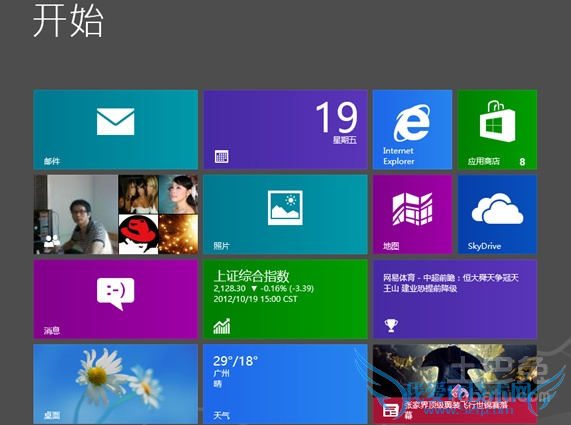Click the 上证综合指数 heading

click(251, 276)
